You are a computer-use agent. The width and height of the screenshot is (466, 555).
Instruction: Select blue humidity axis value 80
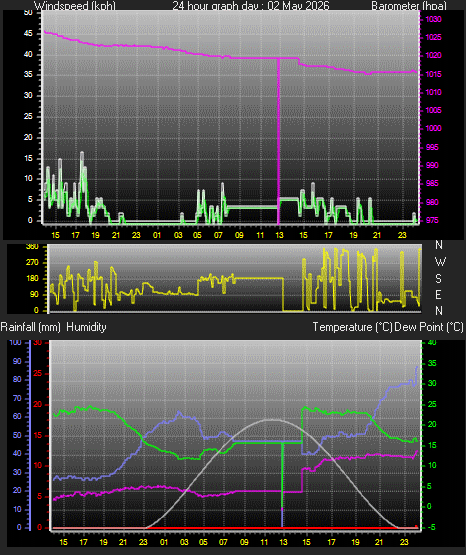click(17, 379)
